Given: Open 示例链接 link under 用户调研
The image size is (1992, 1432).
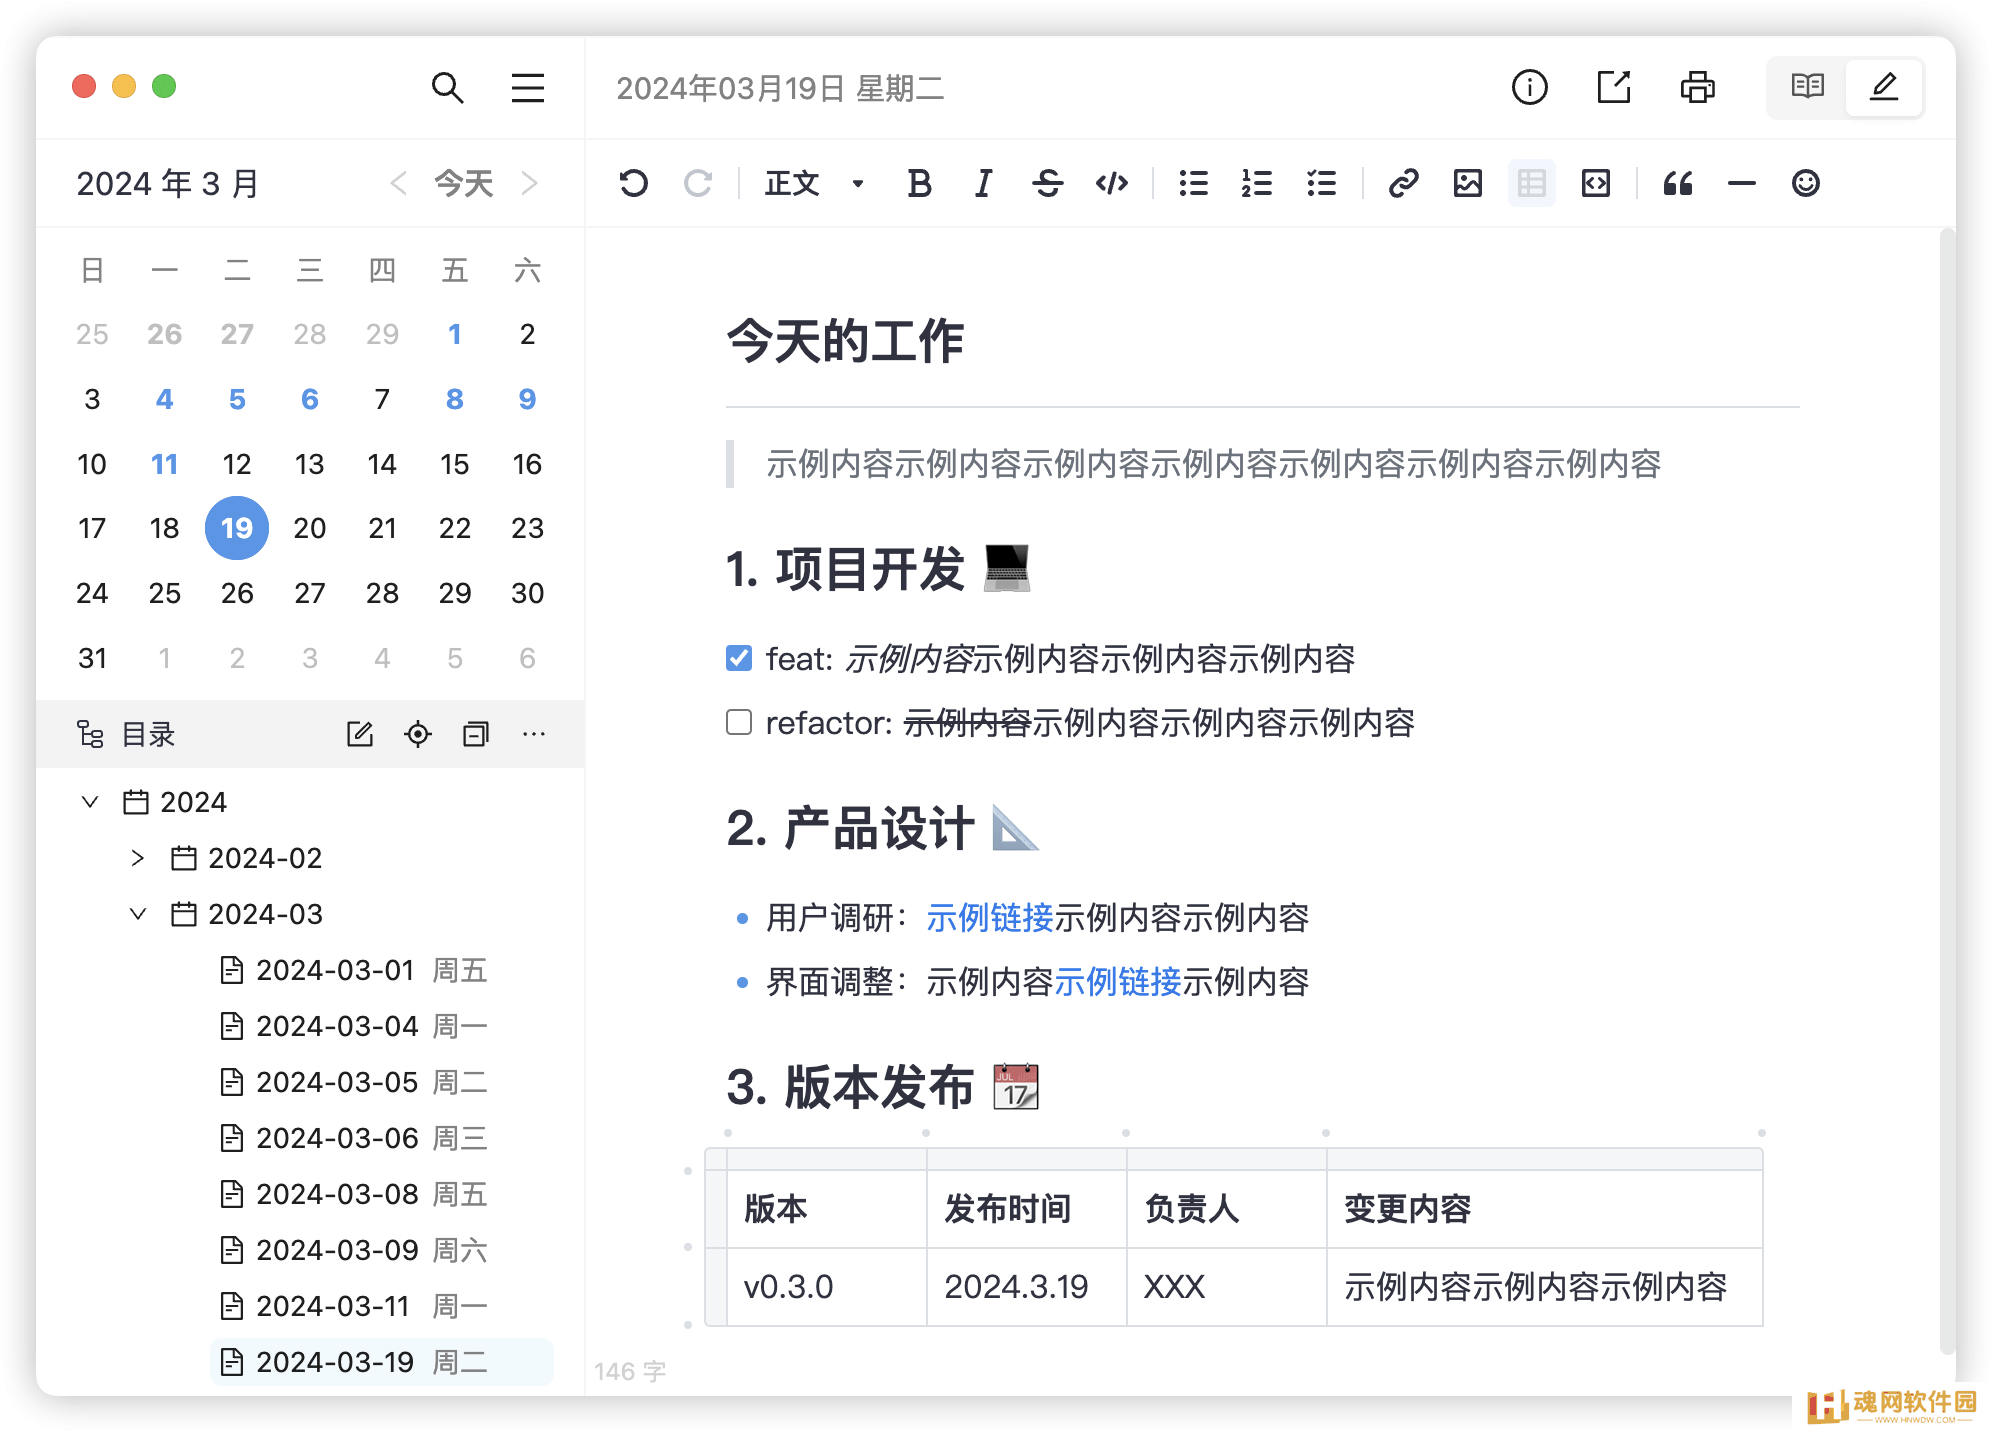Looking at the screenshot, I should pos(989,917).
